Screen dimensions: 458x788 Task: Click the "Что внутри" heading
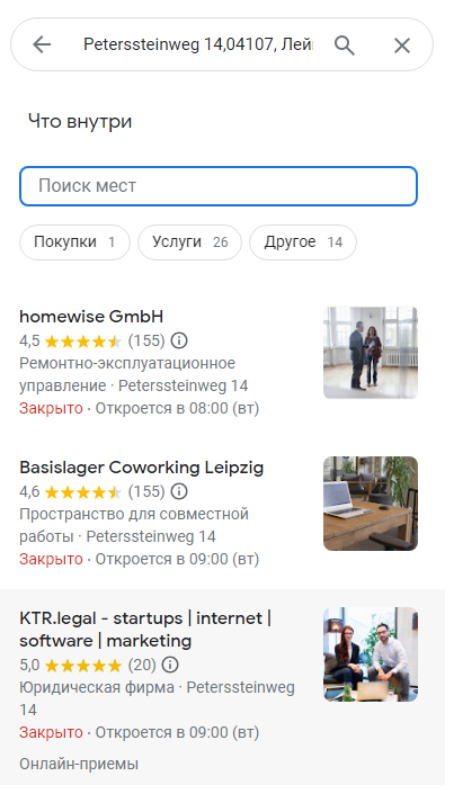coord(80,121)
